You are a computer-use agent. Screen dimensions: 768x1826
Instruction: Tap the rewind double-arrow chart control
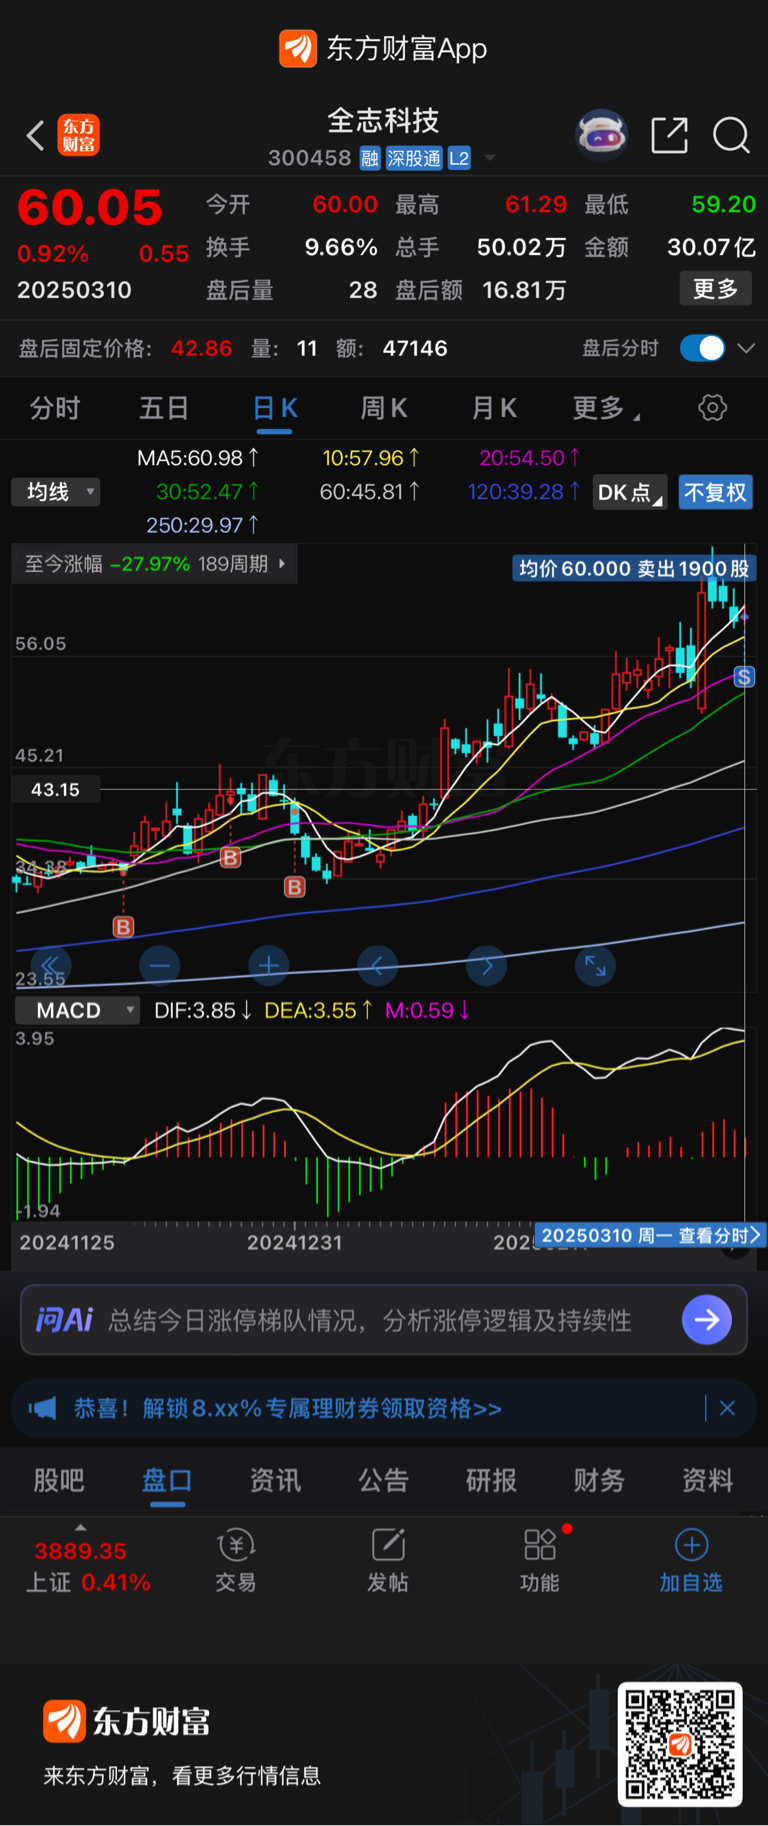[x=50, y=965]
